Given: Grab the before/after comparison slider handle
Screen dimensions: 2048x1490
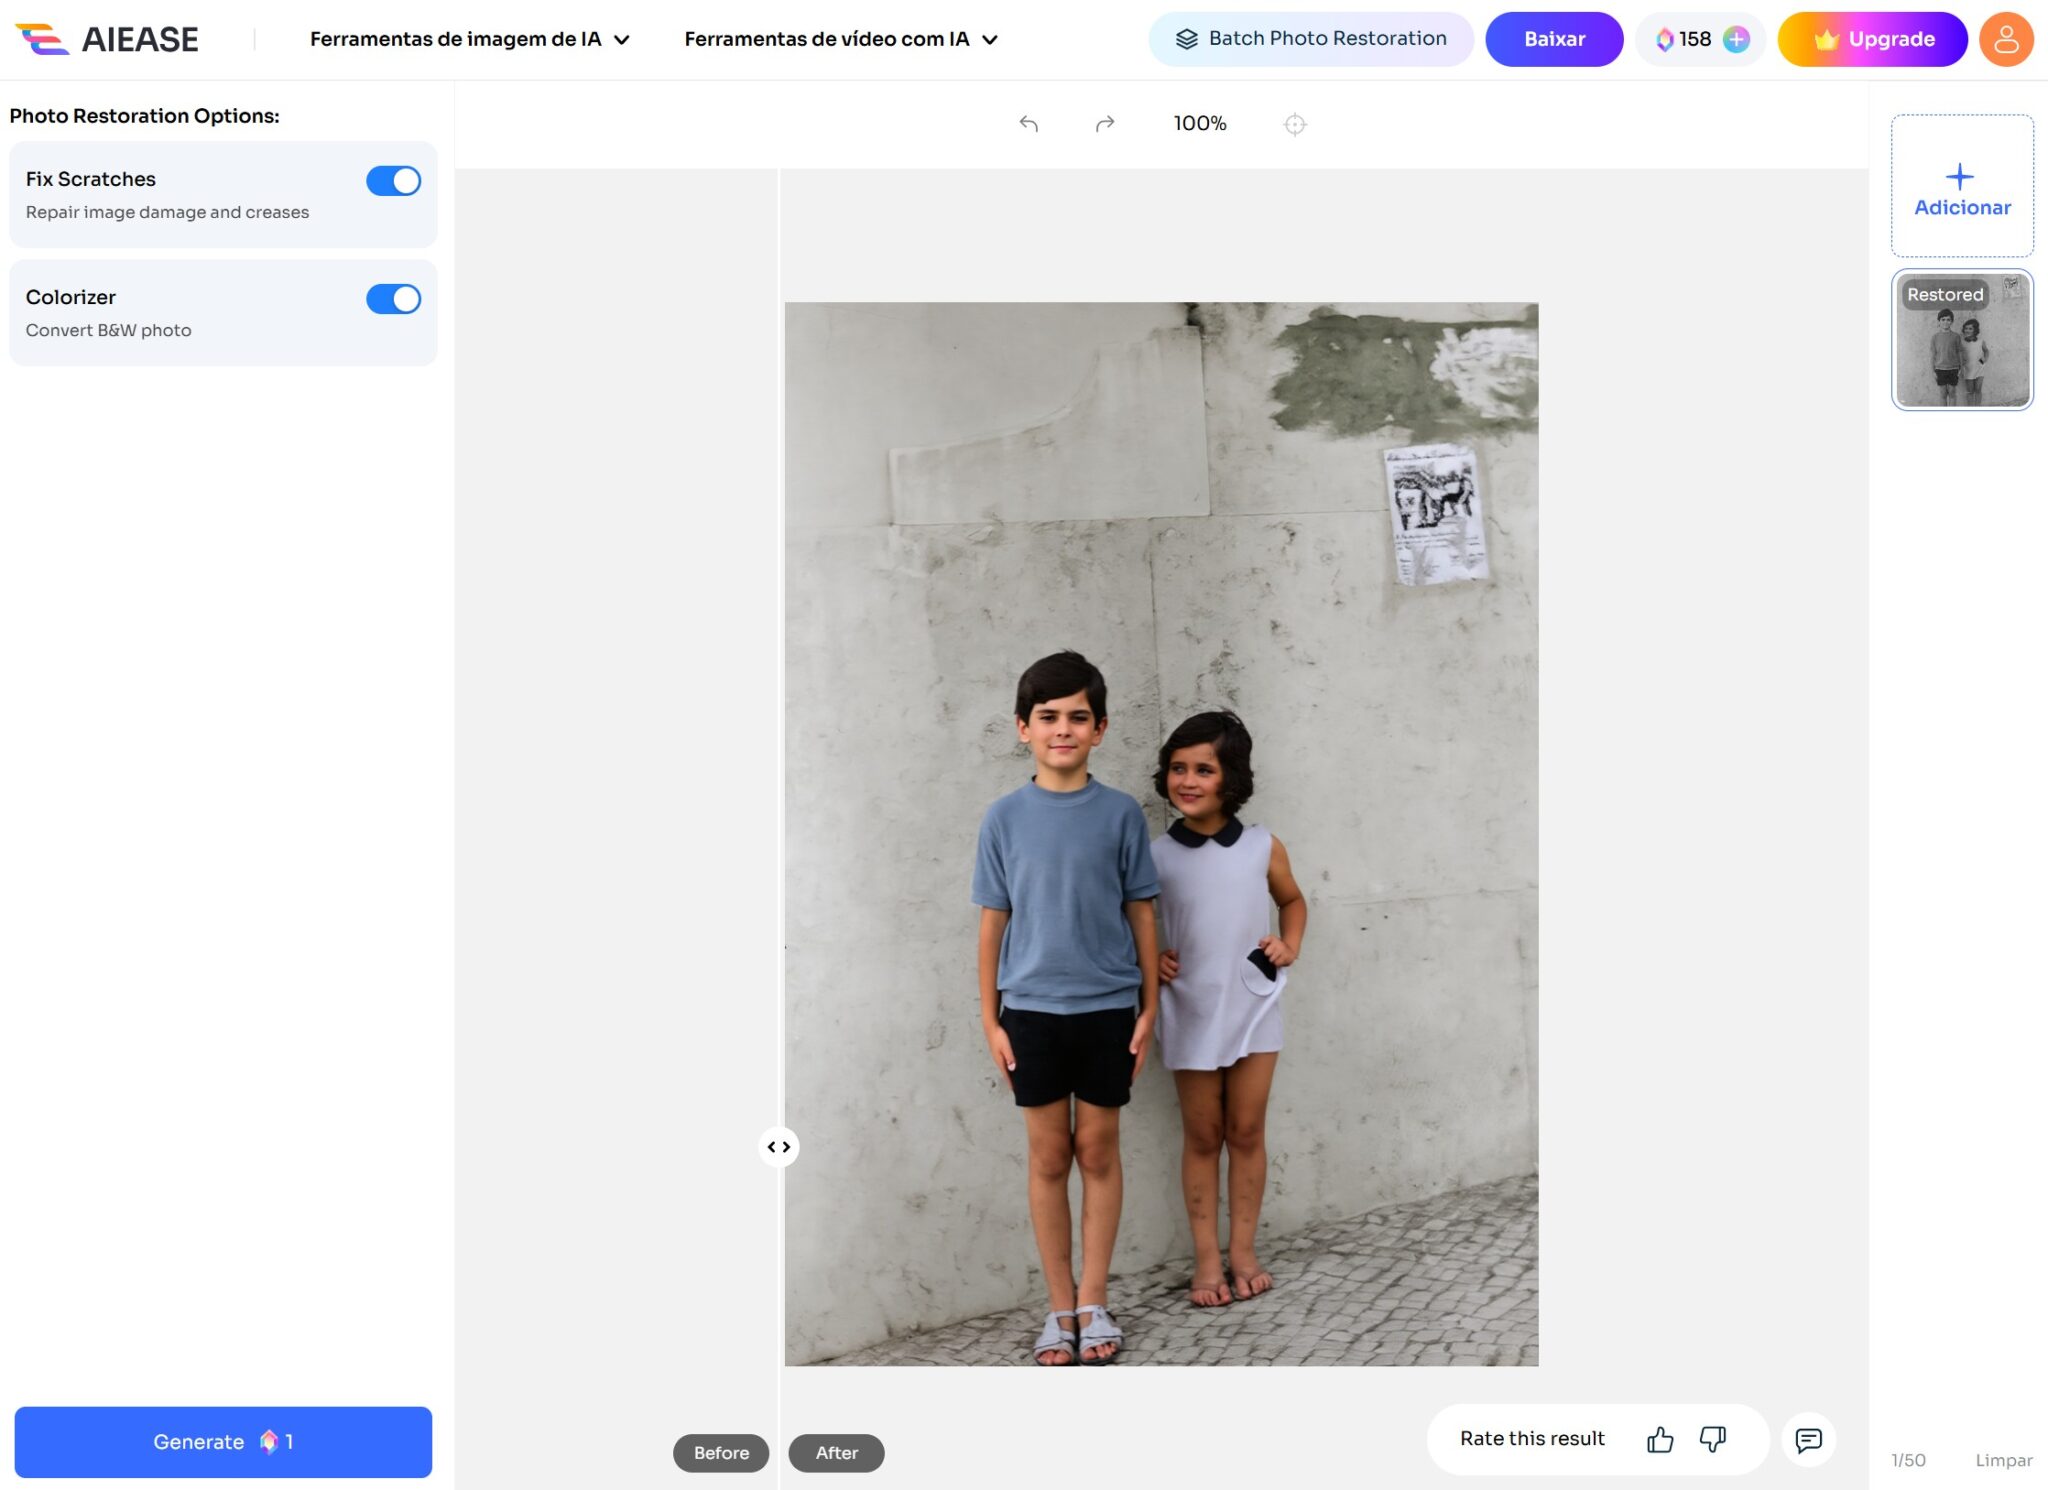Looking at the screenshot, I should [779, 1147].
